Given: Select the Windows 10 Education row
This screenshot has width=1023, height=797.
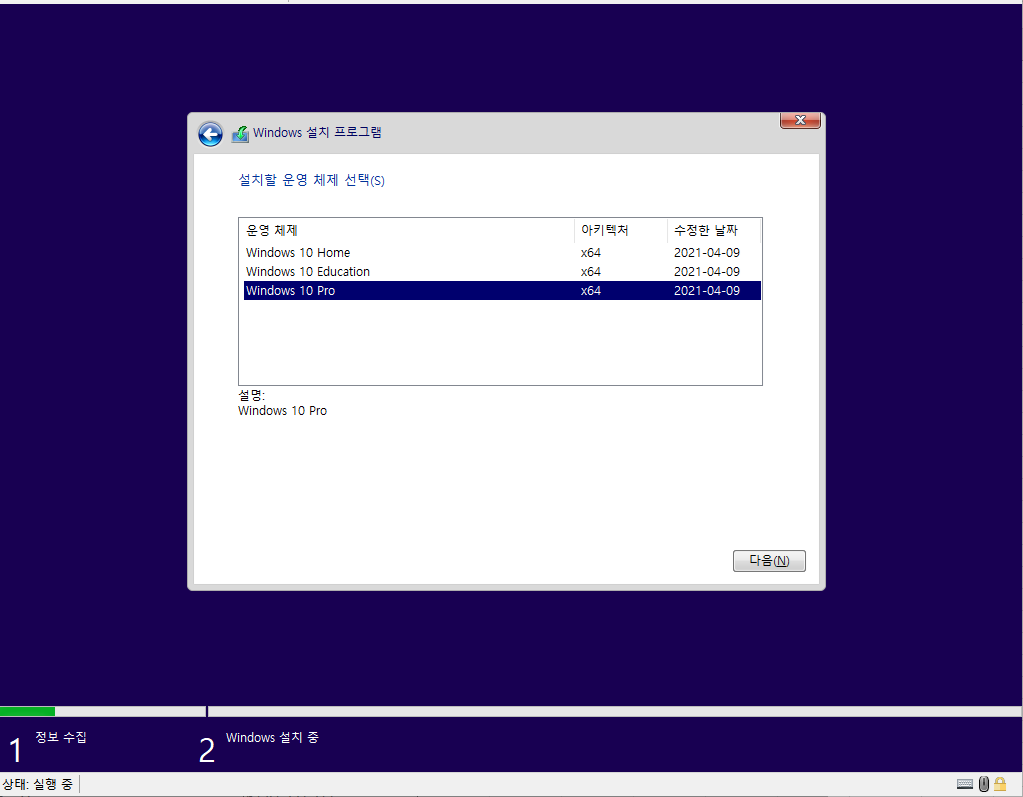Looking at the screenshot, I should [502, 271].
